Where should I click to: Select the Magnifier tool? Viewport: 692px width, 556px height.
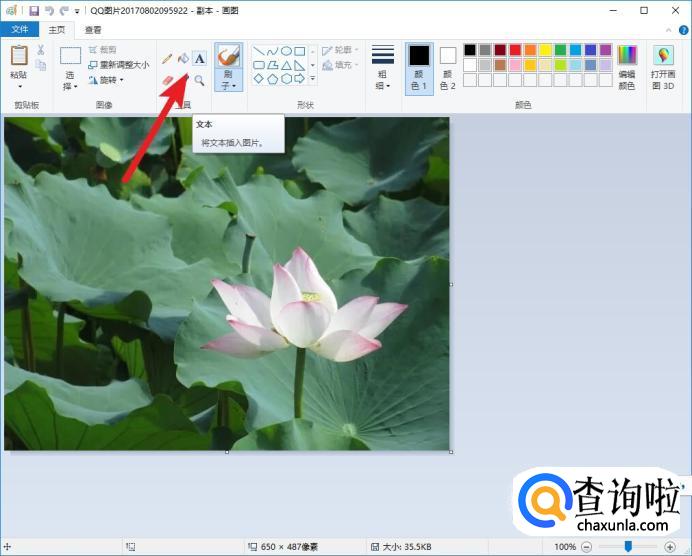[x=199, y=80]
